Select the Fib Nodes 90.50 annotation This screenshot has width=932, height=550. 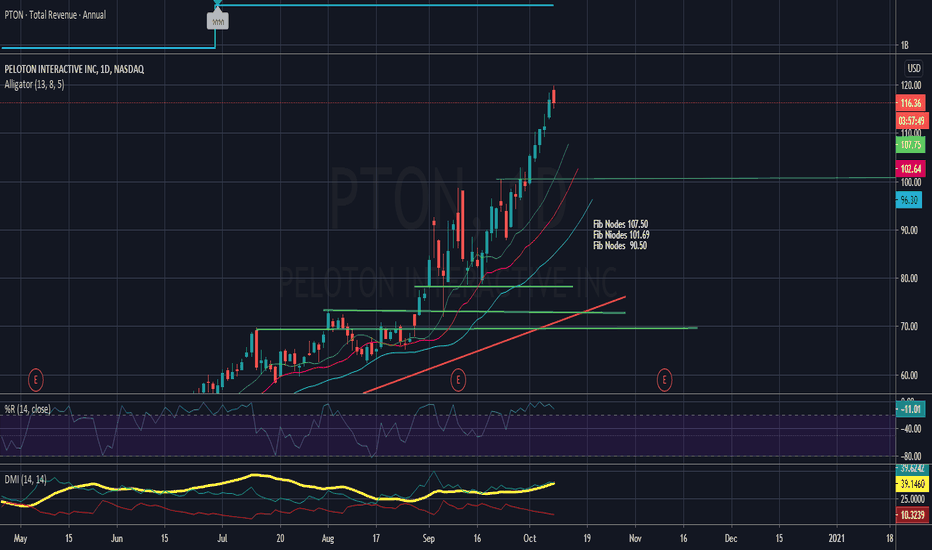pyautogui.click(x=620, y=246)
